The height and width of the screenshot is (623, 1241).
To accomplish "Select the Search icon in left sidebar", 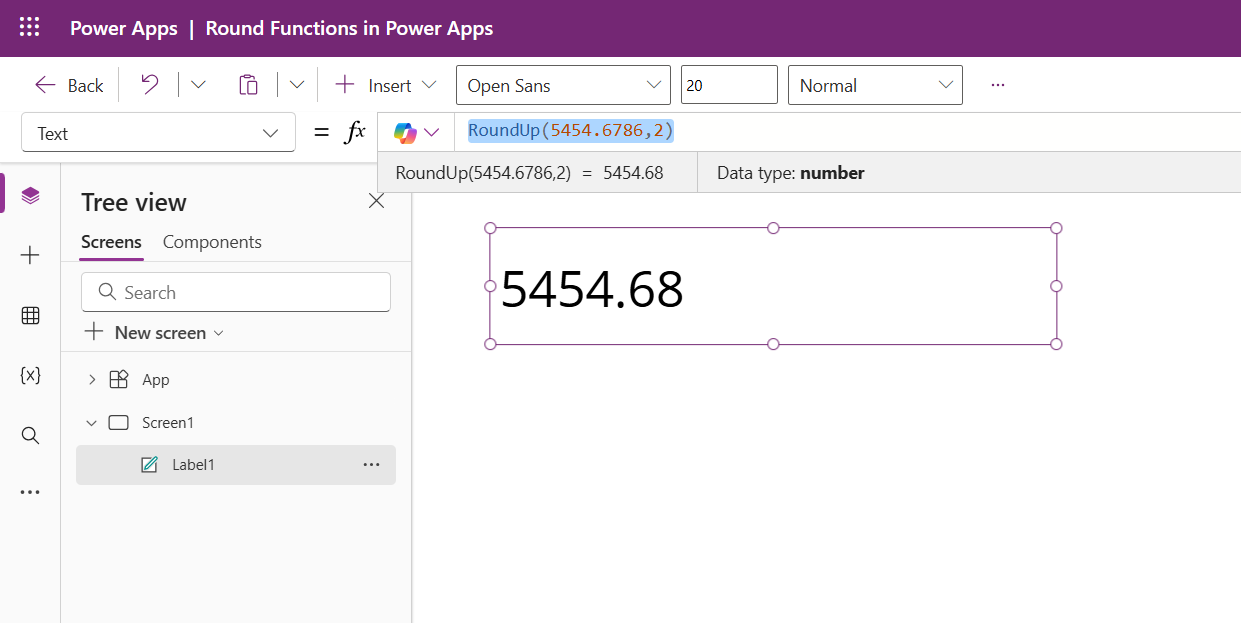I will tap(30, 435).
